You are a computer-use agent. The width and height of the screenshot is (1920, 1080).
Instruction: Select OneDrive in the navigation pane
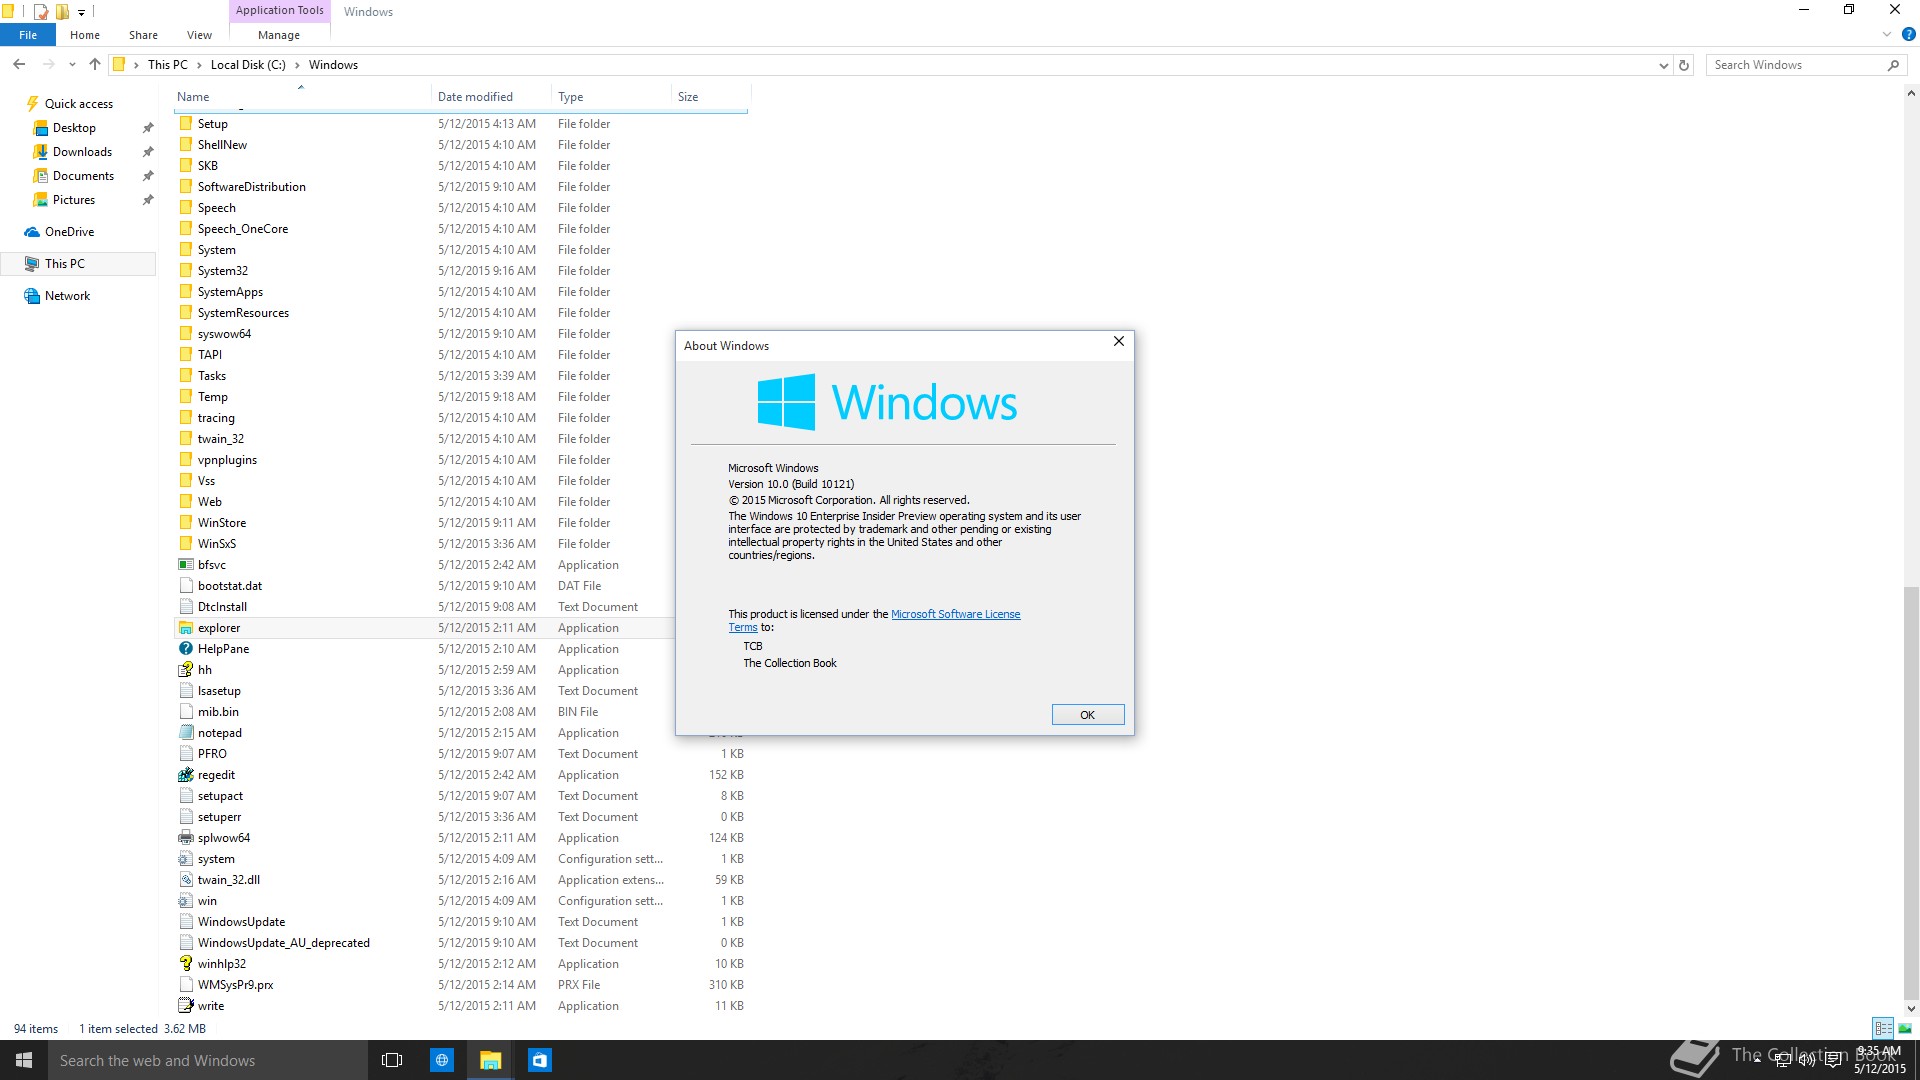[x=69, y=232]
